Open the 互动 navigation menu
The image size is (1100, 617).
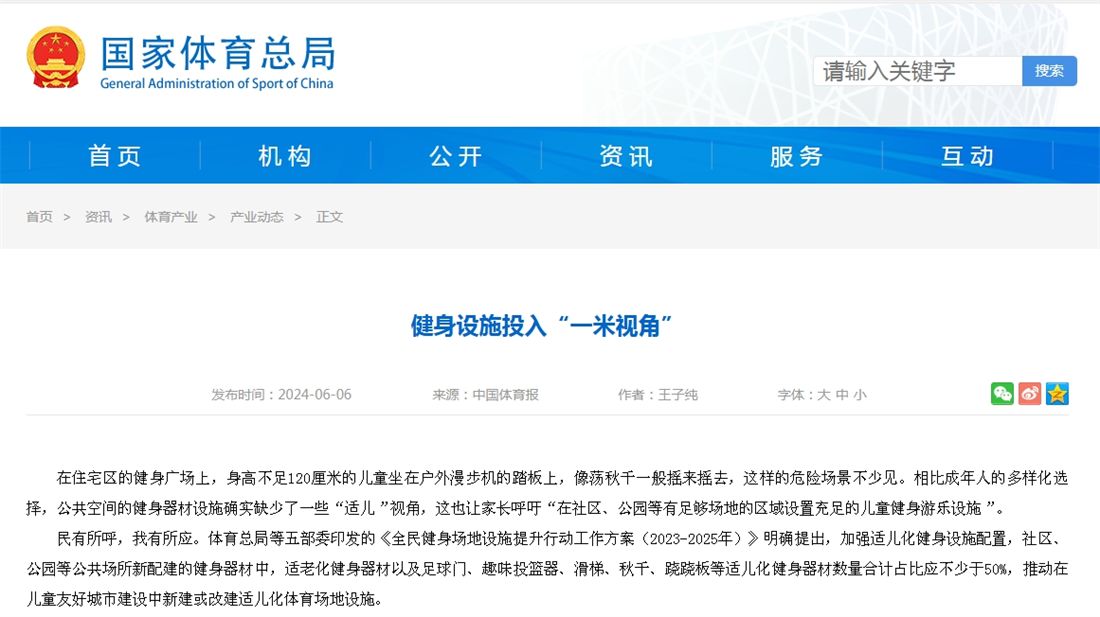tap(965, 155)
